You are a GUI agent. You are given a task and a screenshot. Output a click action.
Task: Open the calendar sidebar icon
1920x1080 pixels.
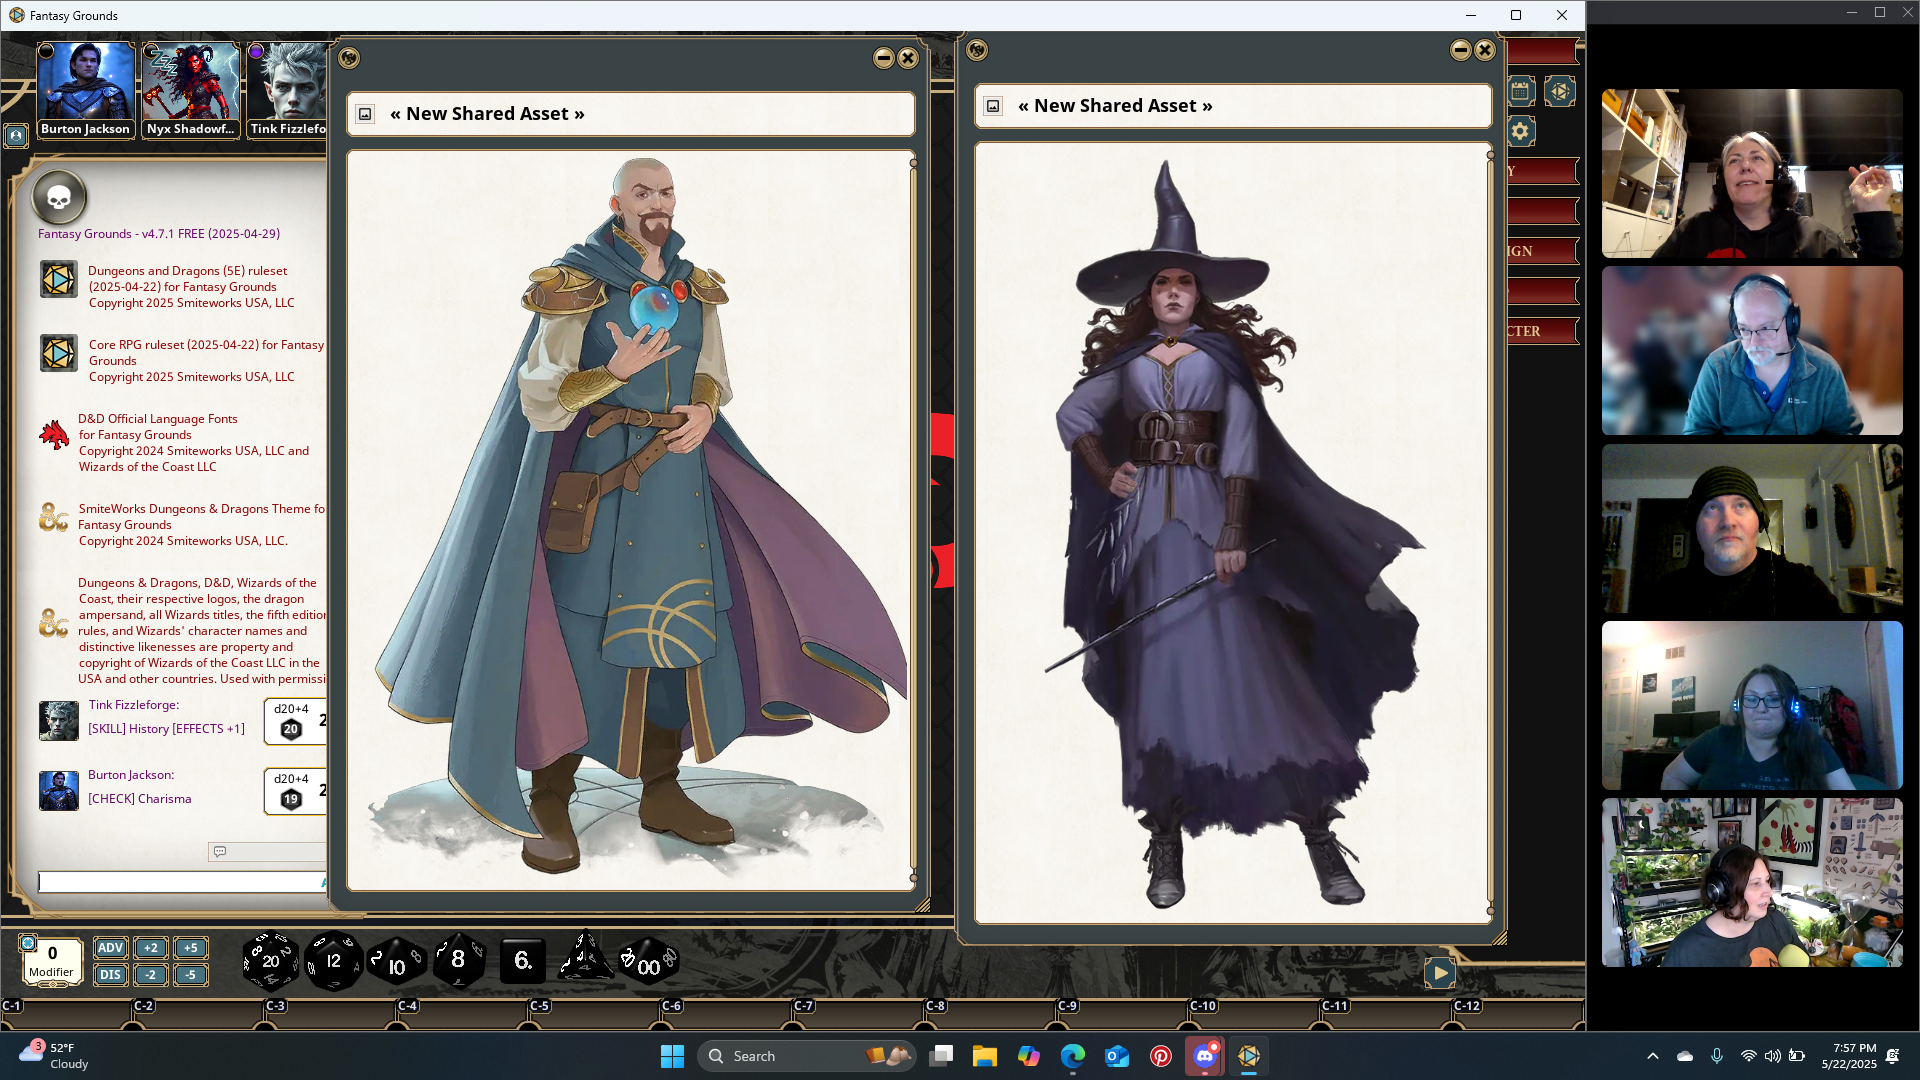(x=1520, y=92)
